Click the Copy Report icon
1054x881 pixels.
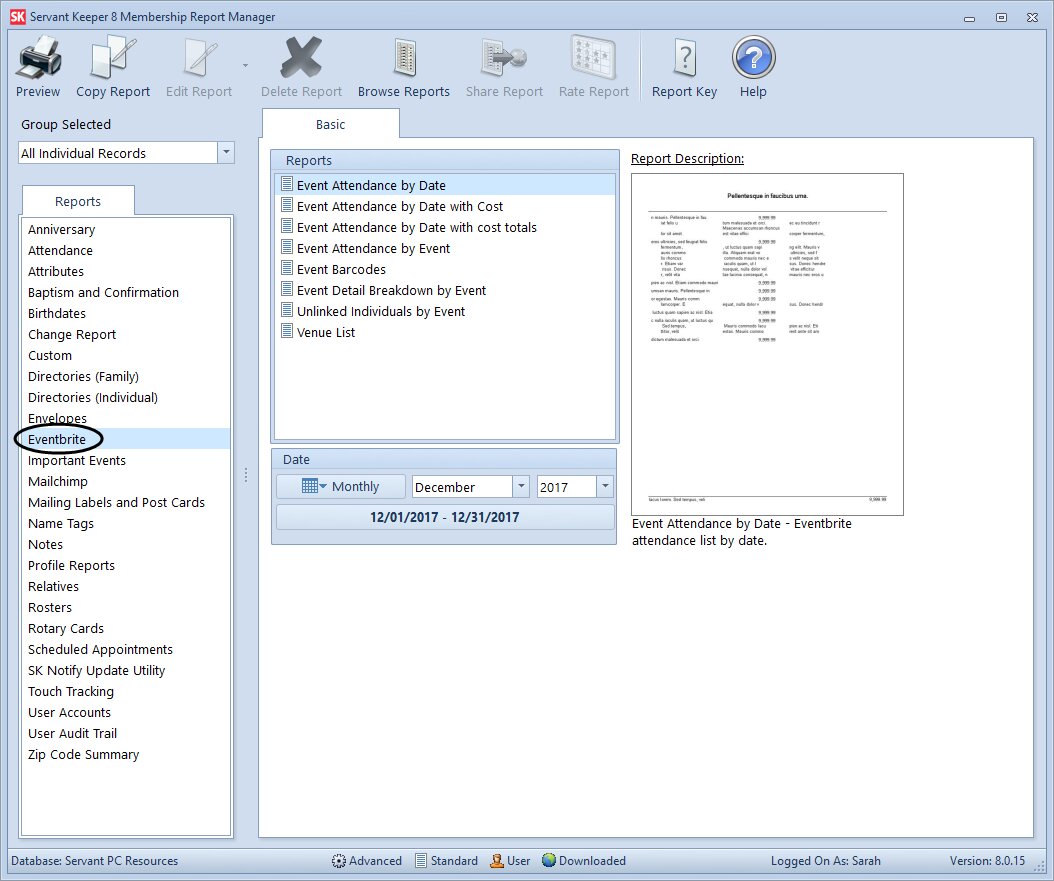click(x=113, y=58)
